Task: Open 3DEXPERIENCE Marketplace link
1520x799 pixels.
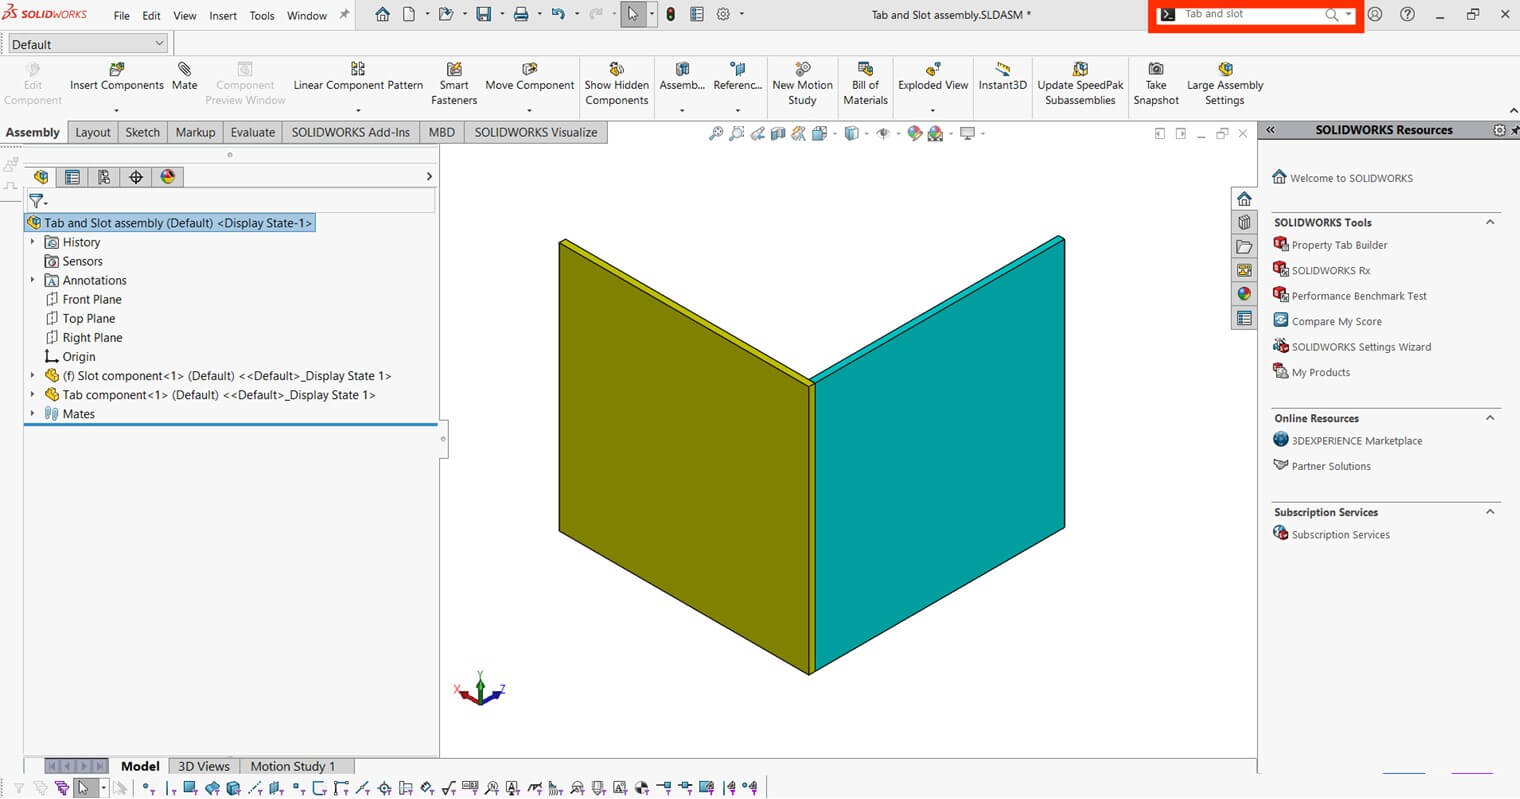Action: click(x=1356, y=441)
